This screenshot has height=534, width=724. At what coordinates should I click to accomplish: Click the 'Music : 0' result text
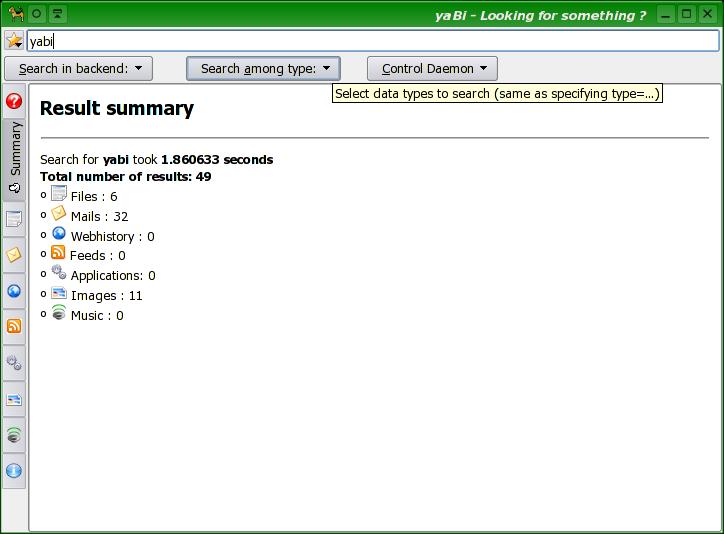tap(97, 316)
